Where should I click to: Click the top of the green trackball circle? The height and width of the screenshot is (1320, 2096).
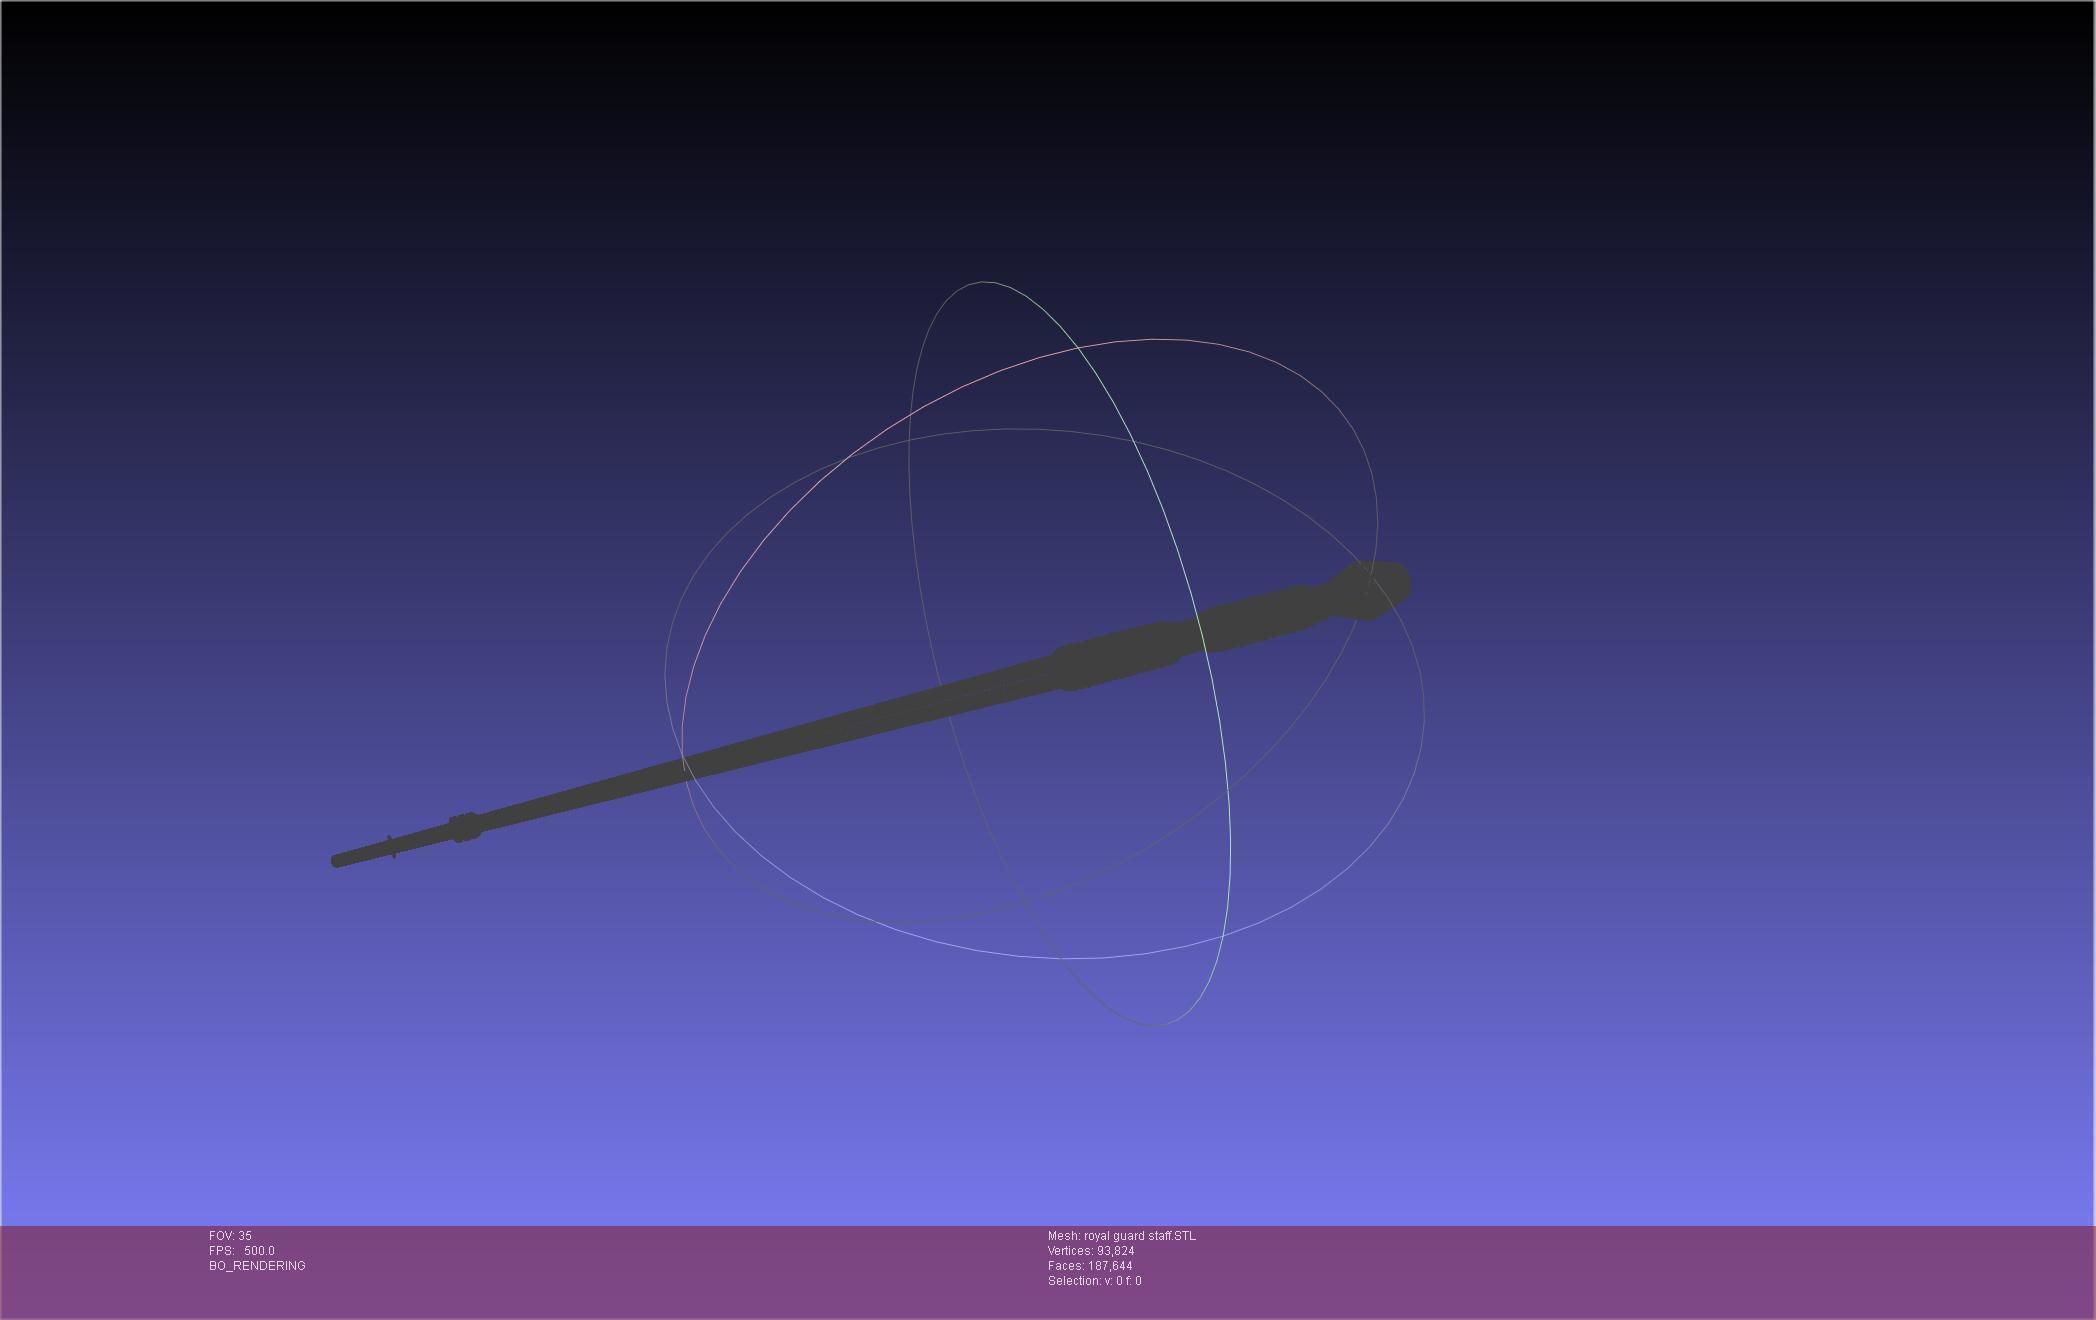pos(985,282)
